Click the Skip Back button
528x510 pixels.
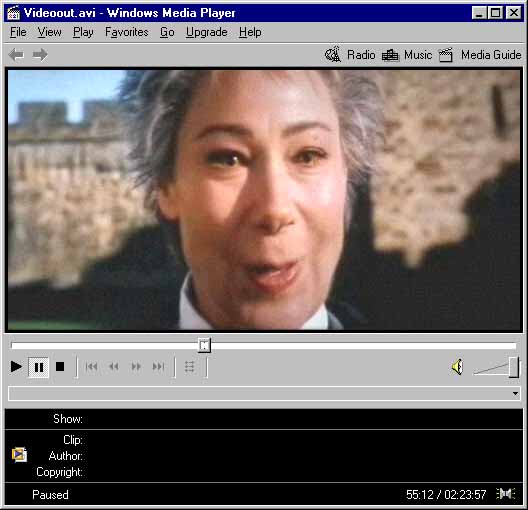pos(91,367)
